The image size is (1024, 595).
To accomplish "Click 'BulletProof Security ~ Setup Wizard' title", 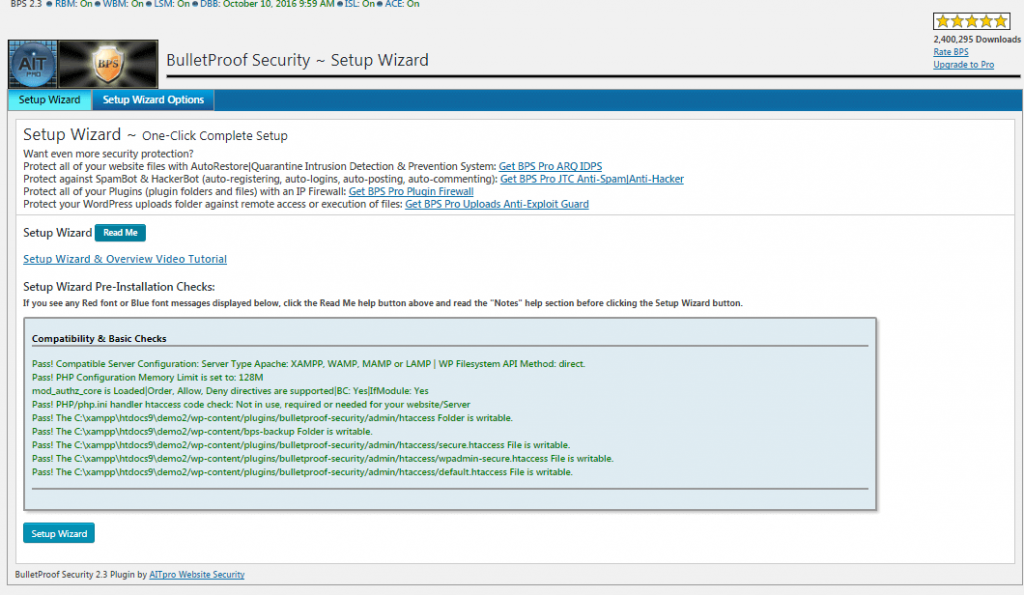I will pyautogui.click(x=297, y=60).
